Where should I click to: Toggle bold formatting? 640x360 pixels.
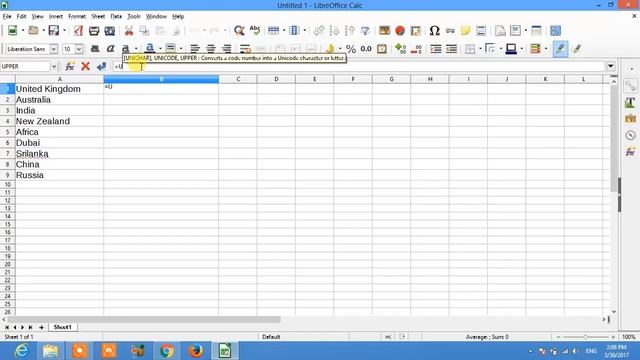tap(95, 49)
